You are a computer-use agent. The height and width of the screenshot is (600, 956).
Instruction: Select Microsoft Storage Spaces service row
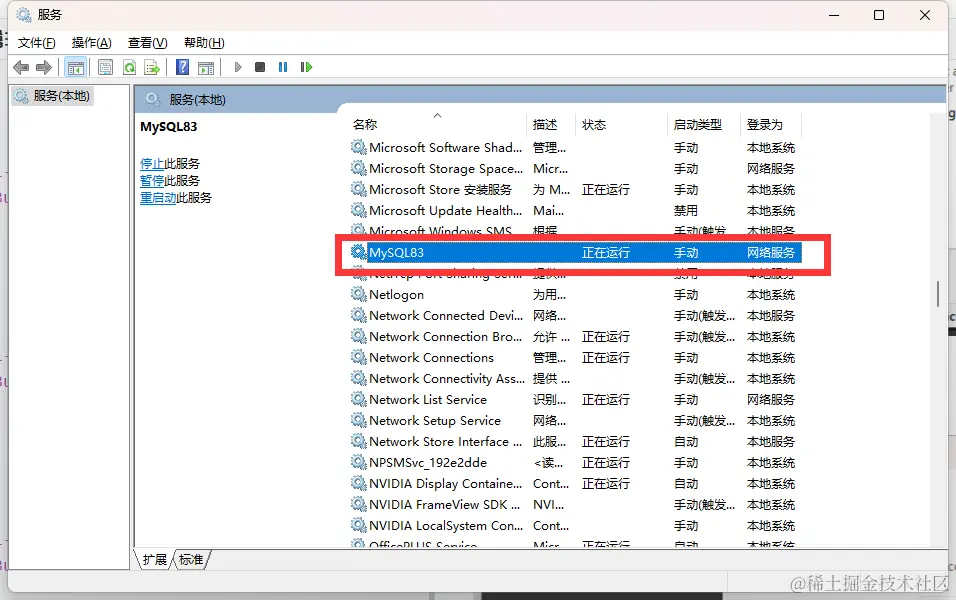pos(576,168)
